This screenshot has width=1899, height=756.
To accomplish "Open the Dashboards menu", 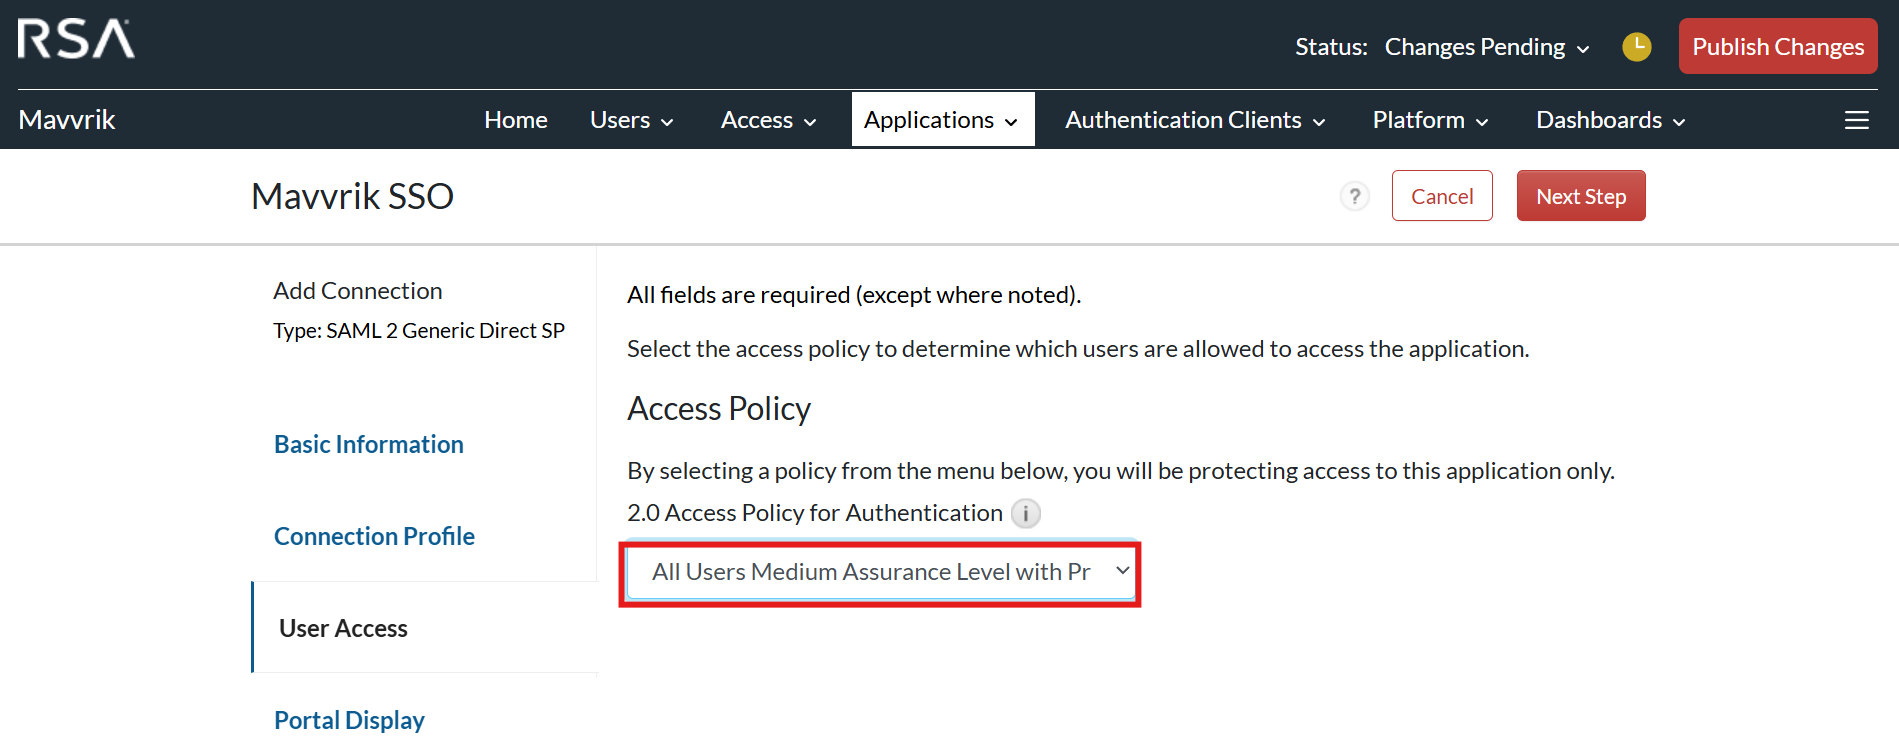I will click(1610, 120).
